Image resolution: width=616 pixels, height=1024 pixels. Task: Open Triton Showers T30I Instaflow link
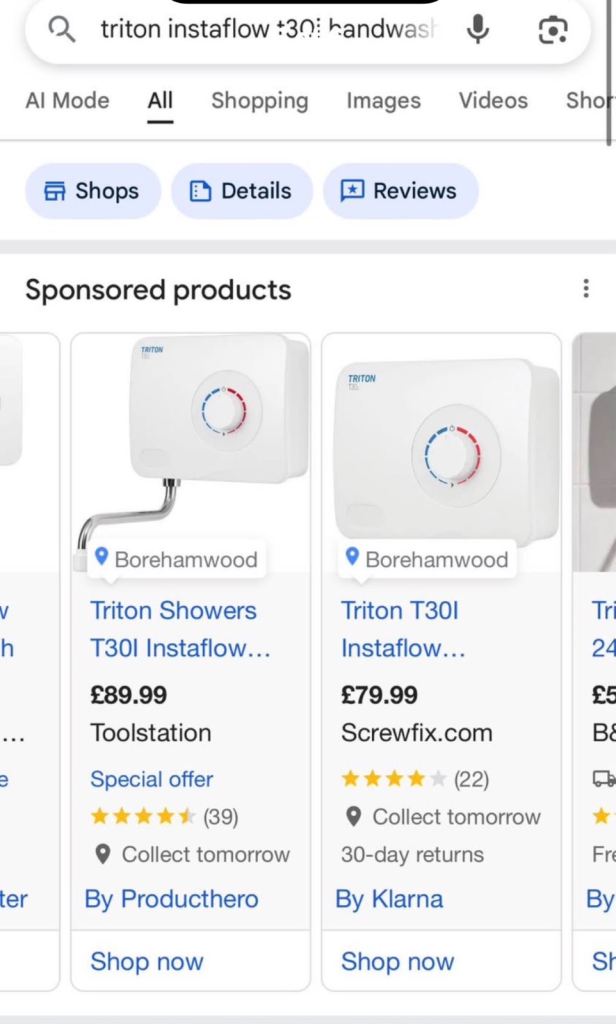click(180, 630)
